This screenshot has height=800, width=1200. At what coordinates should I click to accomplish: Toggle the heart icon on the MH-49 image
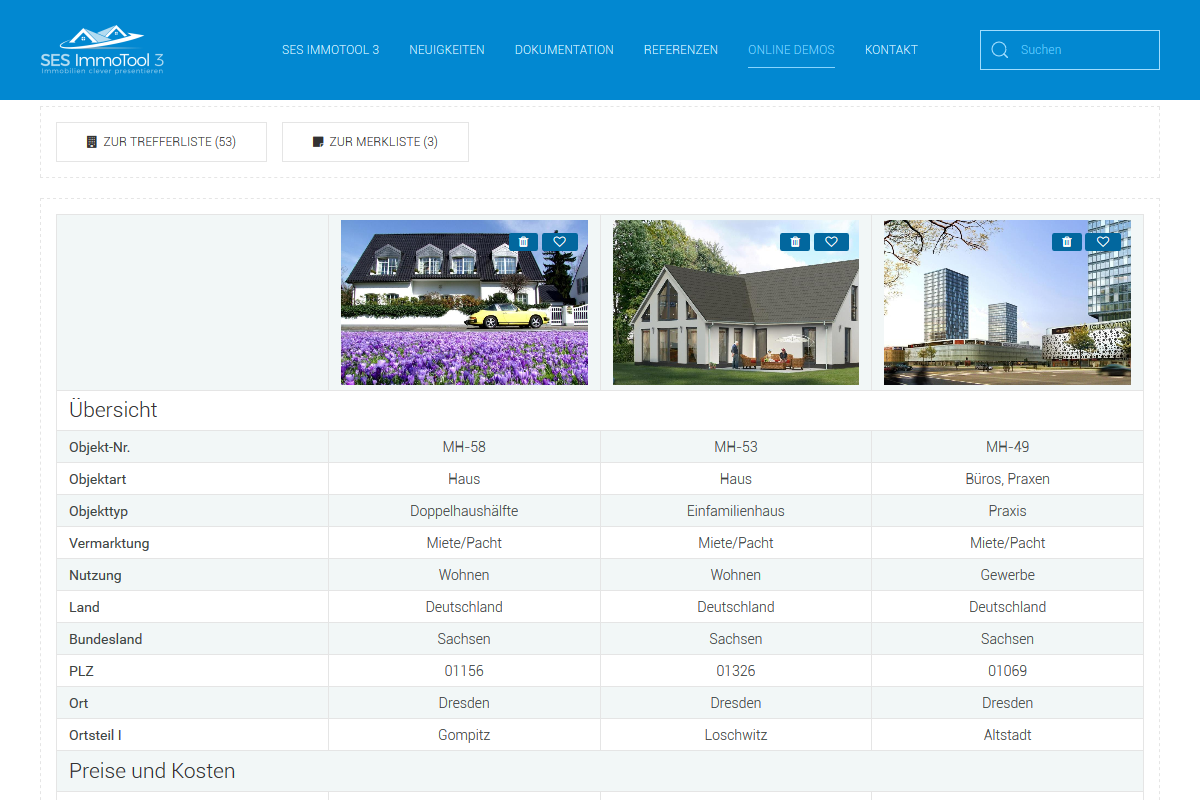click(1103, 242)
